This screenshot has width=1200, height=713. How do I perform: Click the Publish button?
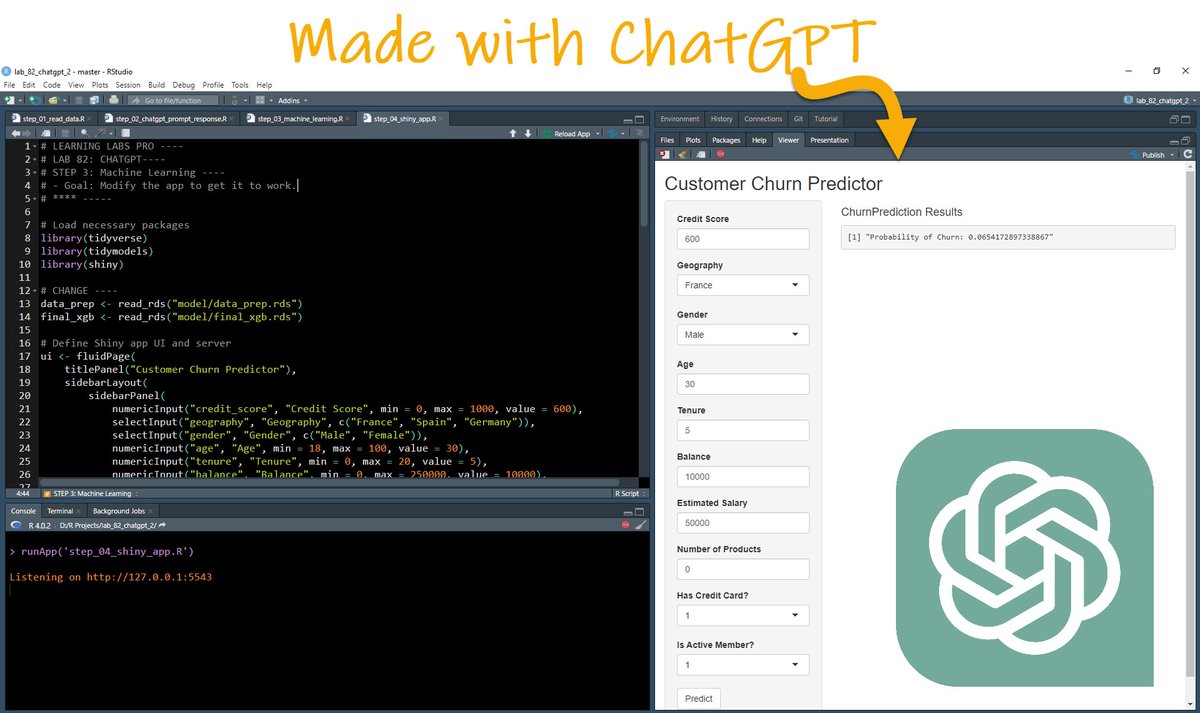(1147, 155)
